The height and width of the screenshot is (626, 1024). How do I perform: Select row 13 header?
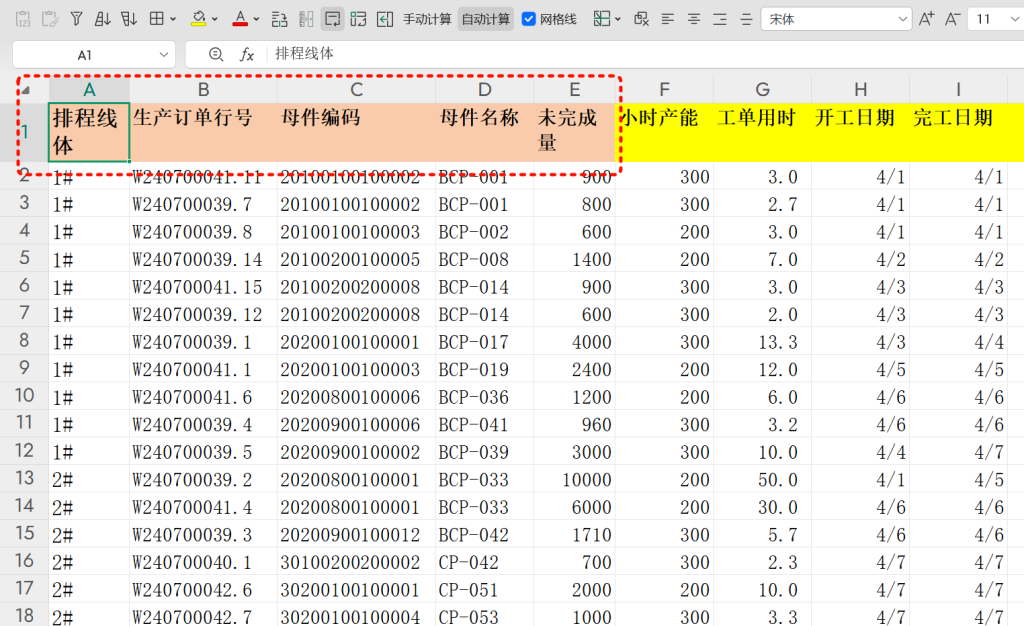coord(24,478)
